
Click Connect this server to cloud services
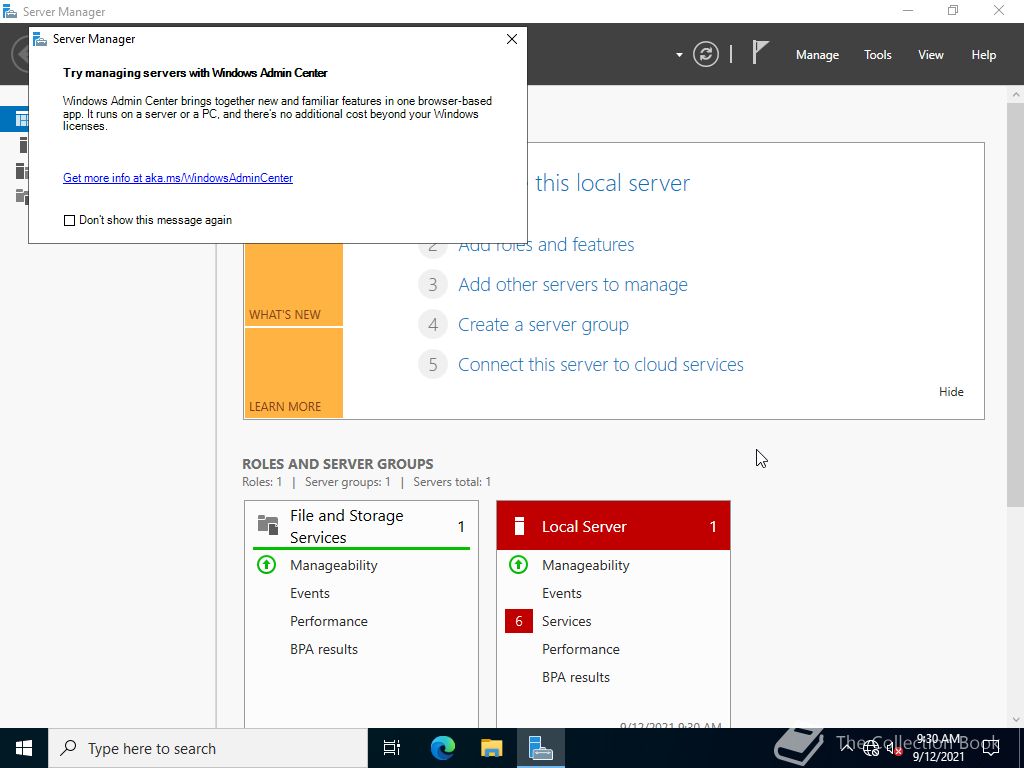[x=601, y=364]
